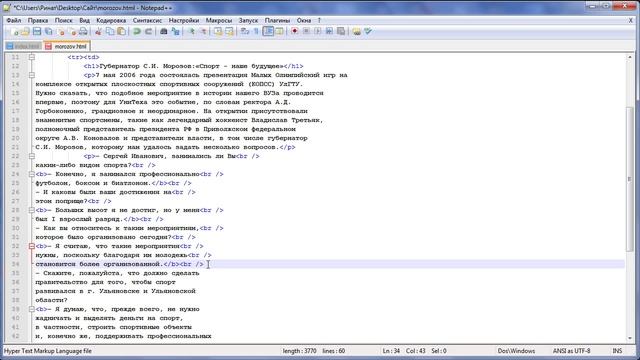Image resolution: width=640 pixels, height=360 pixels.
Task: Open the Окна menu
Action: tap(304, 20)
